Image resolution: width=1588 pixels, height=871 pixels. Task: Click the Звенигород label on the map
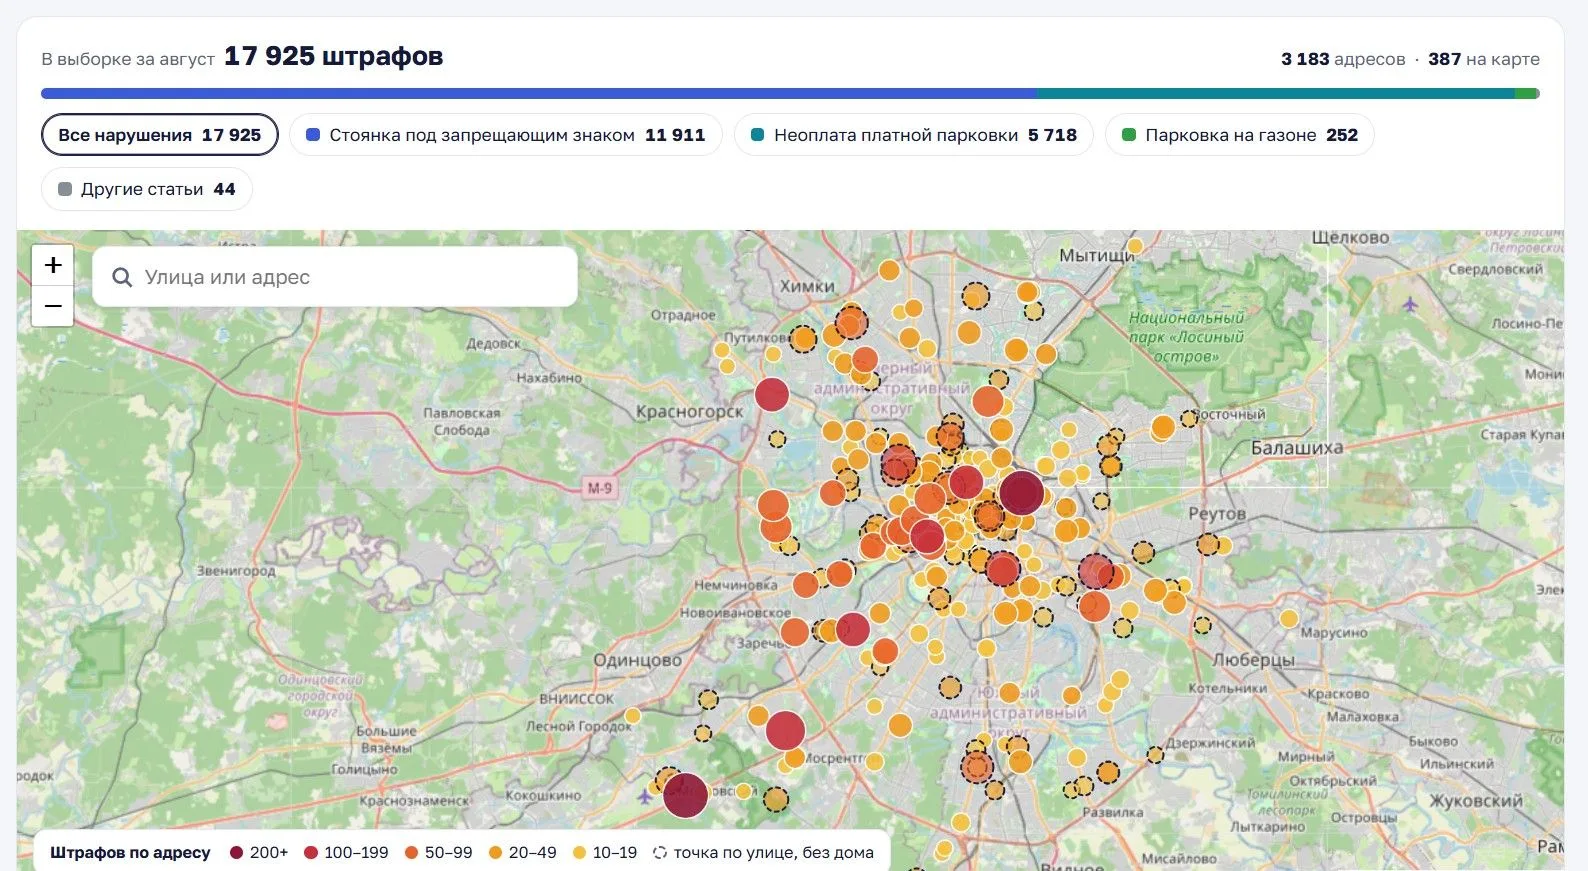236,571
